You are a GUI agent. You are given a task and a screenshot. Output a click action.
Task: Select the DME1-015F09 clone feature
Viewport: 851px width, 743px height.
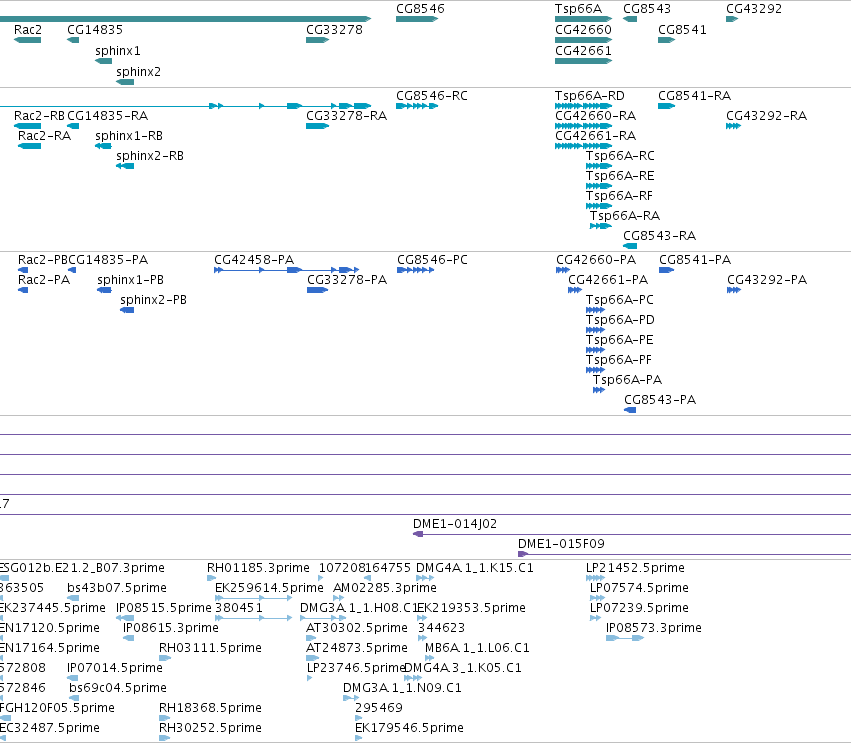point(684,554)
